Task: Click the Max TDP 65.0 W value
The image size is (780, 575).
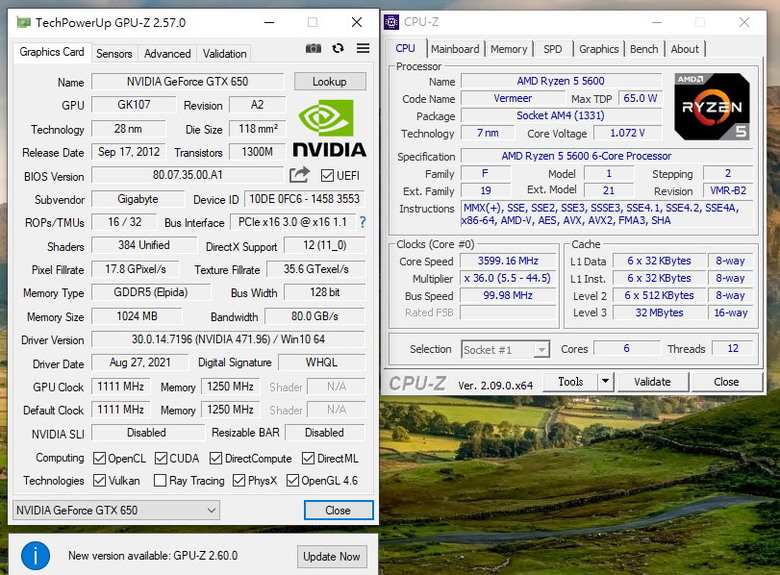Action: click(x=640, y=98)
